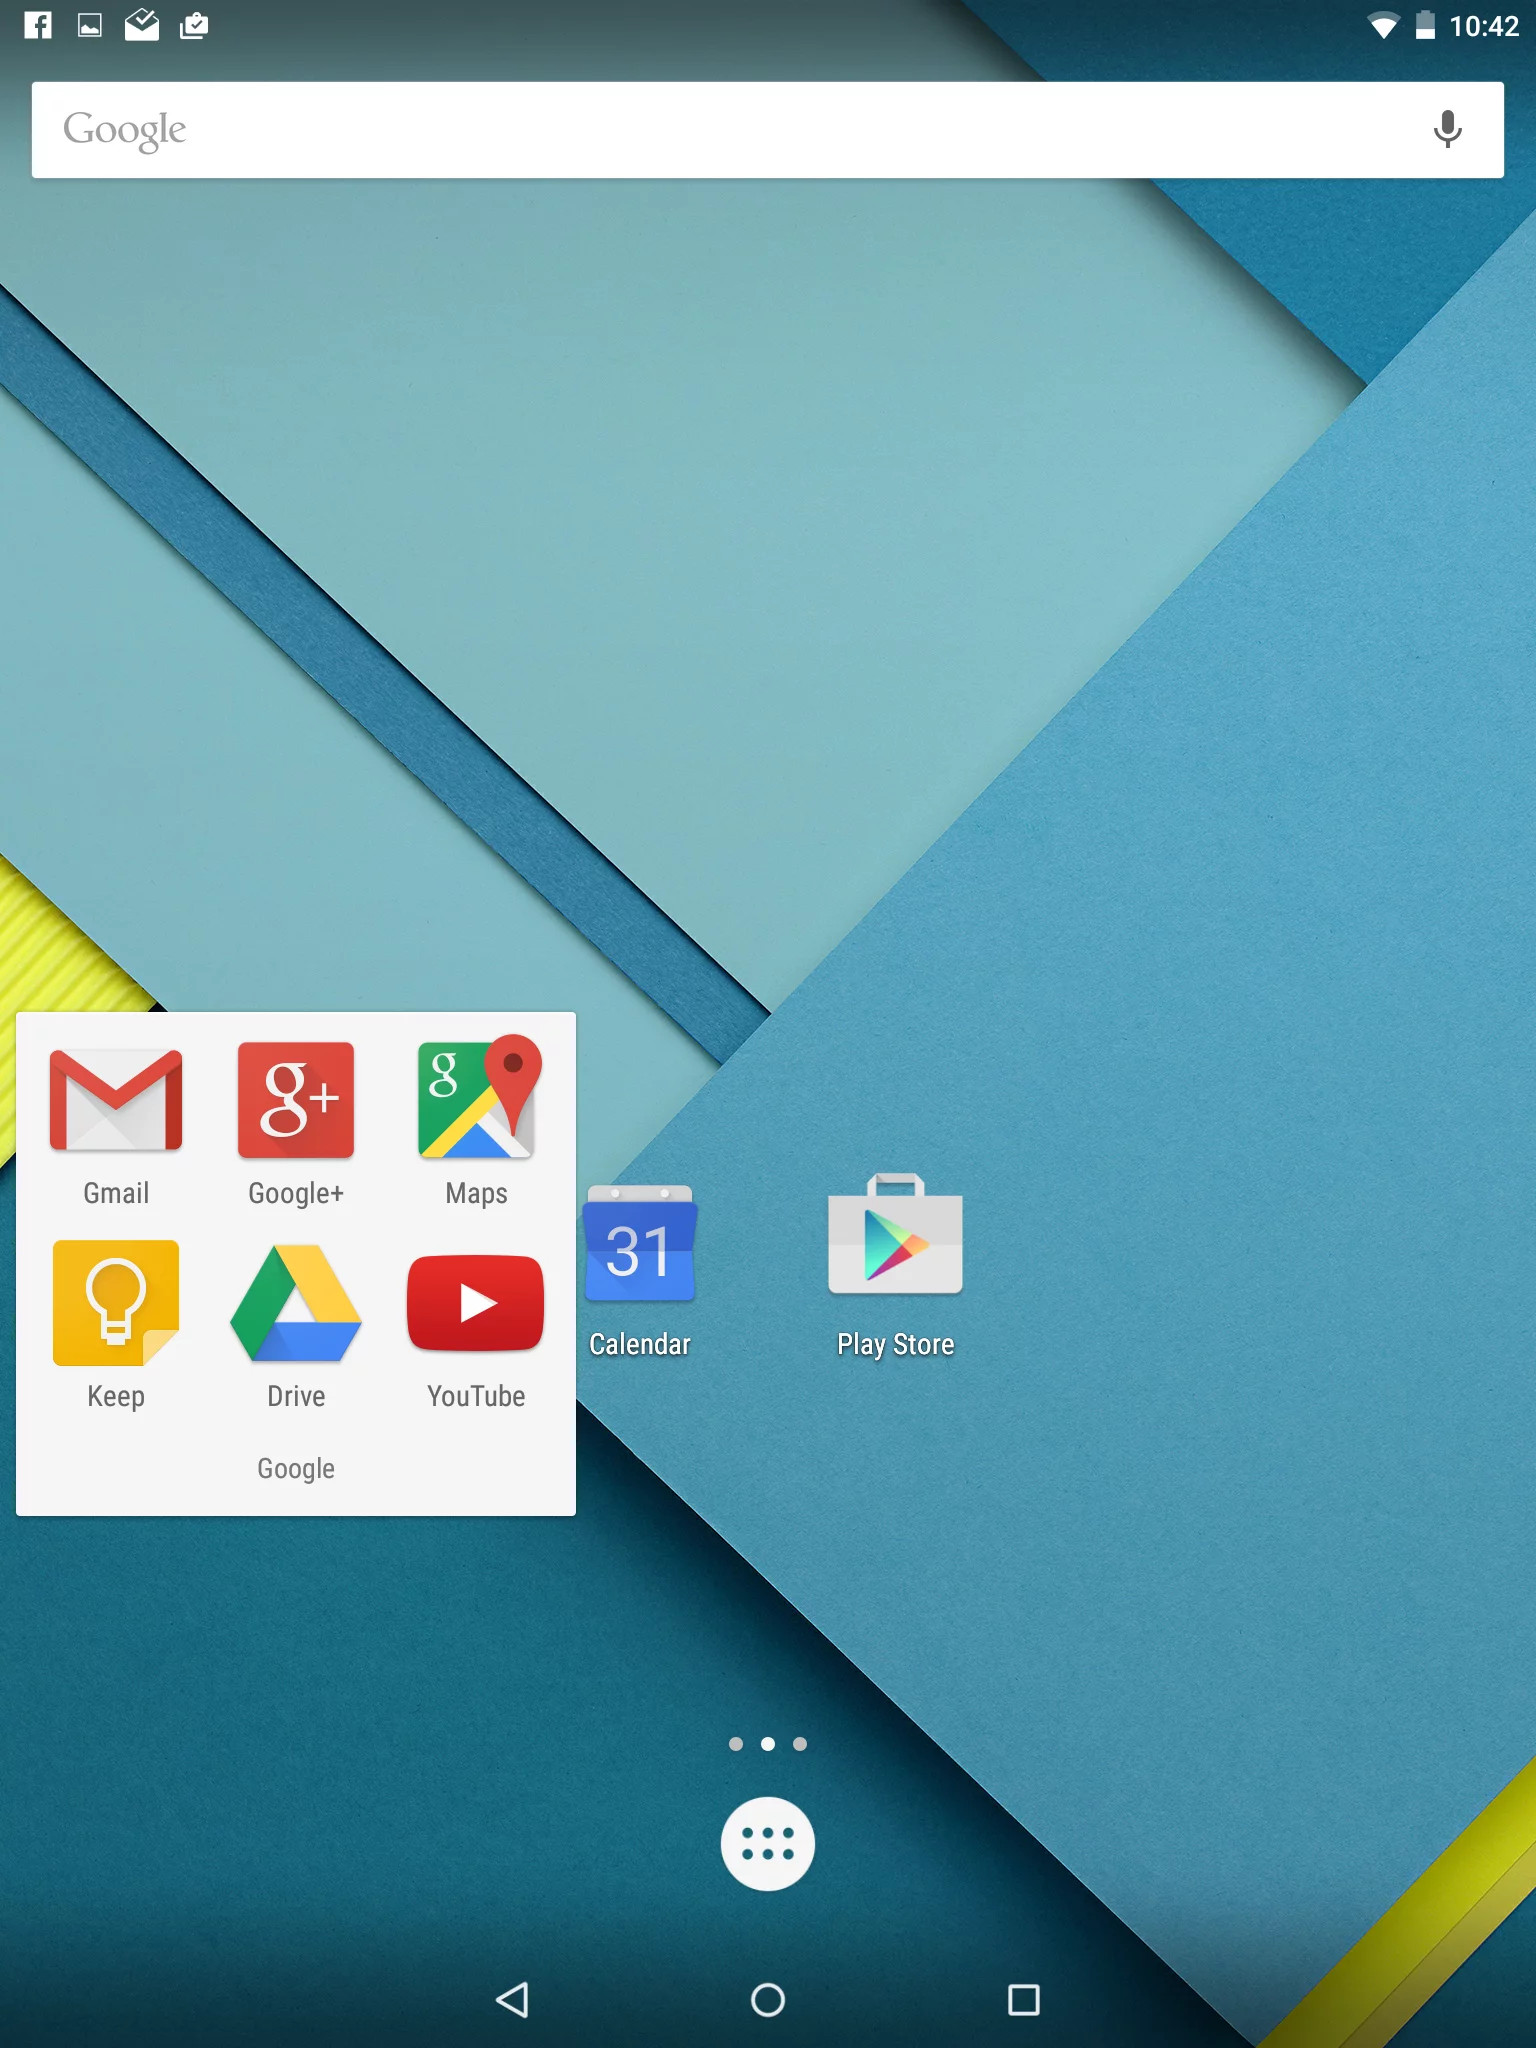Tap the Wi-Fi status icon
The height and width of the screenshot is (2048, 1536).
pyautogui.click(x=1383, y=26)
